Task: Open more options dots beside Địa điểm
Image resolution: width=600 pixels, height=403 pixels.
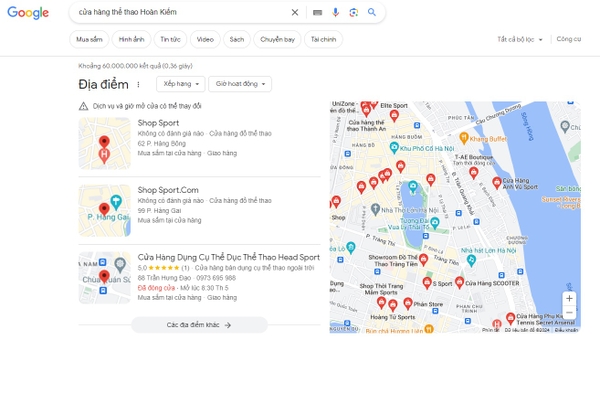Action: coord(138,85)
